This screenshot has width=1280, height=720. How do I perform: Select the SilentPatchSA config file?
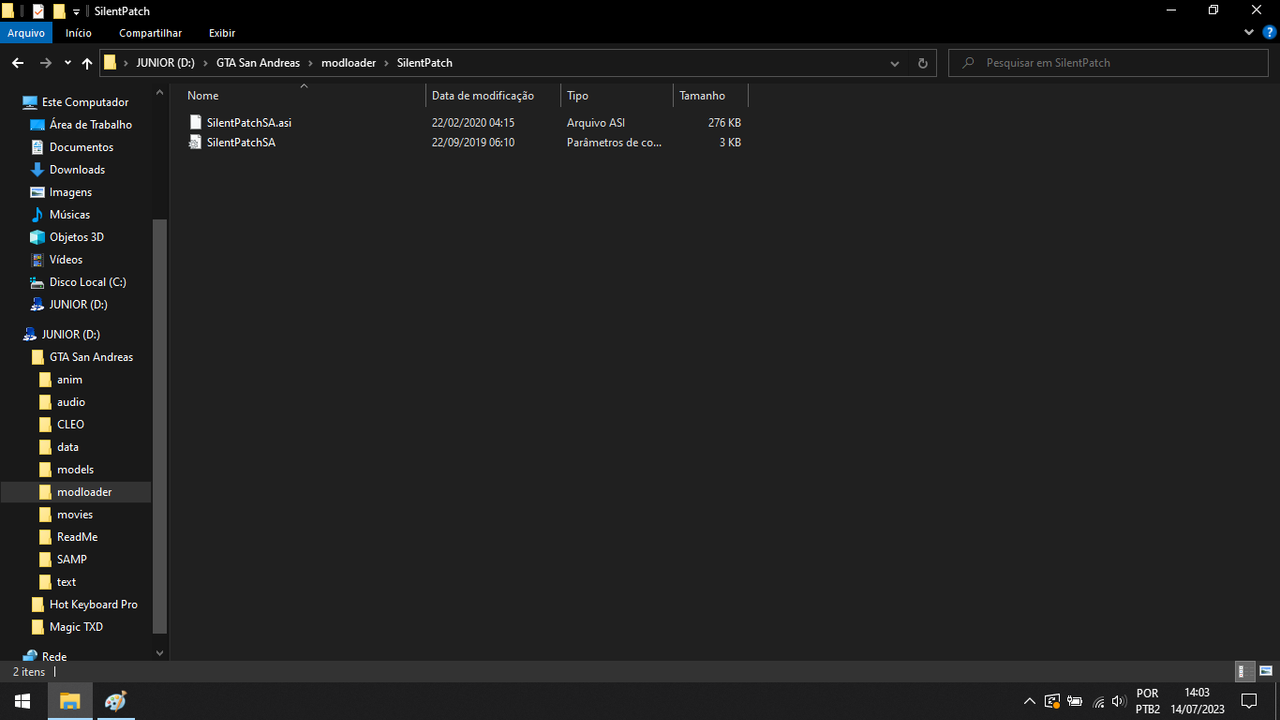tap(241, 142)
